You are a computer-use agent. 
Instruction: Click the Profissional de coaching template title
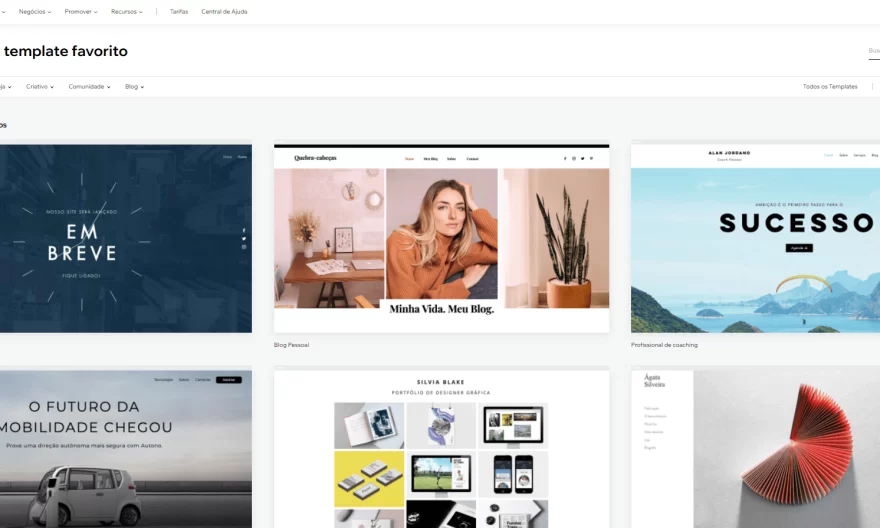(664, 345)
